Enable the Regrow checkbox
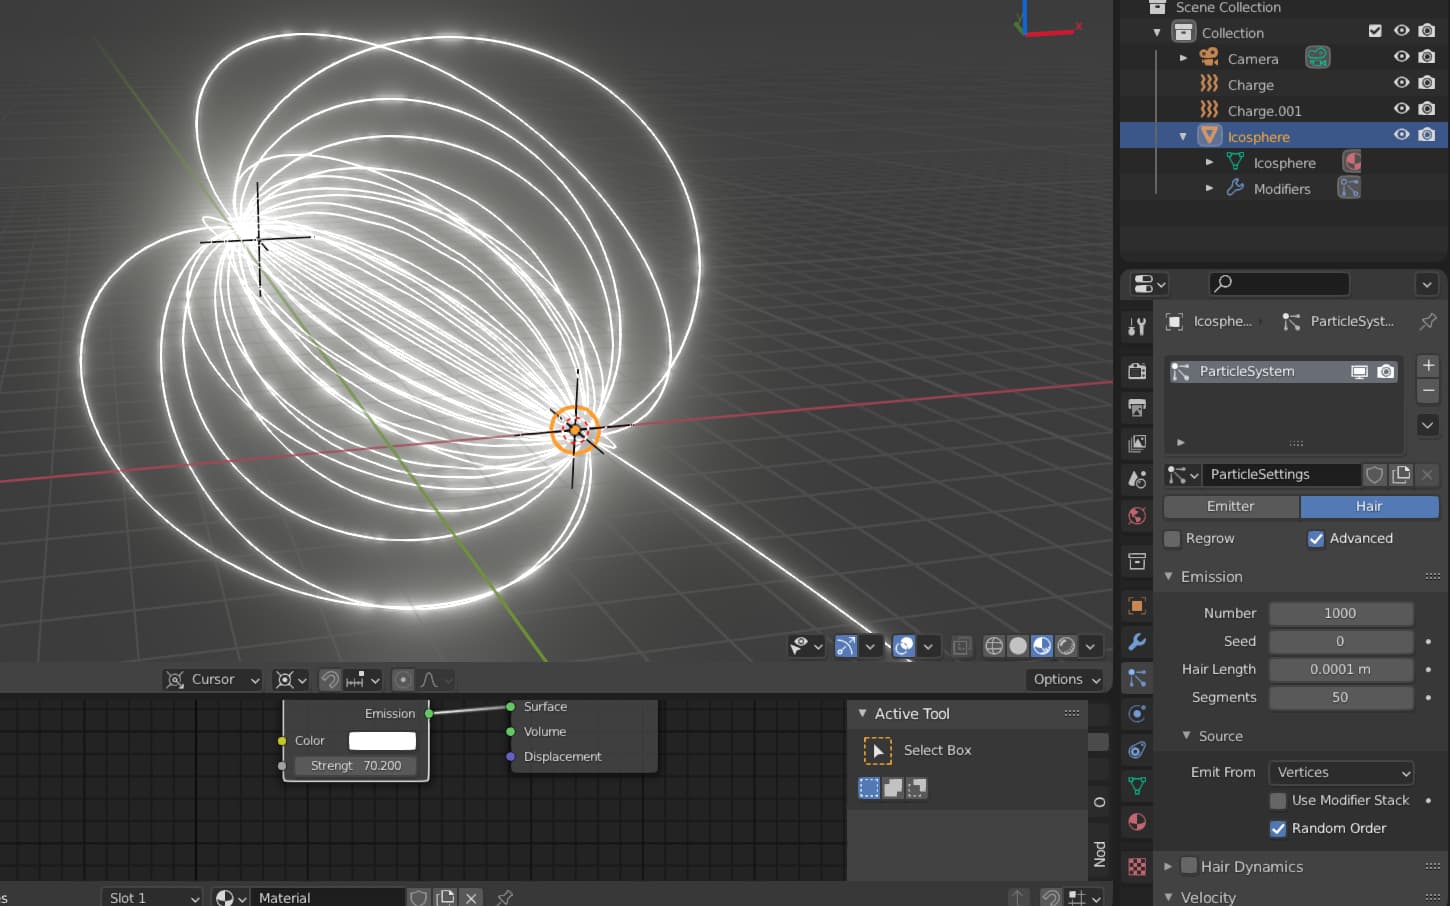1450x906 pixels. click(1173, 539)
